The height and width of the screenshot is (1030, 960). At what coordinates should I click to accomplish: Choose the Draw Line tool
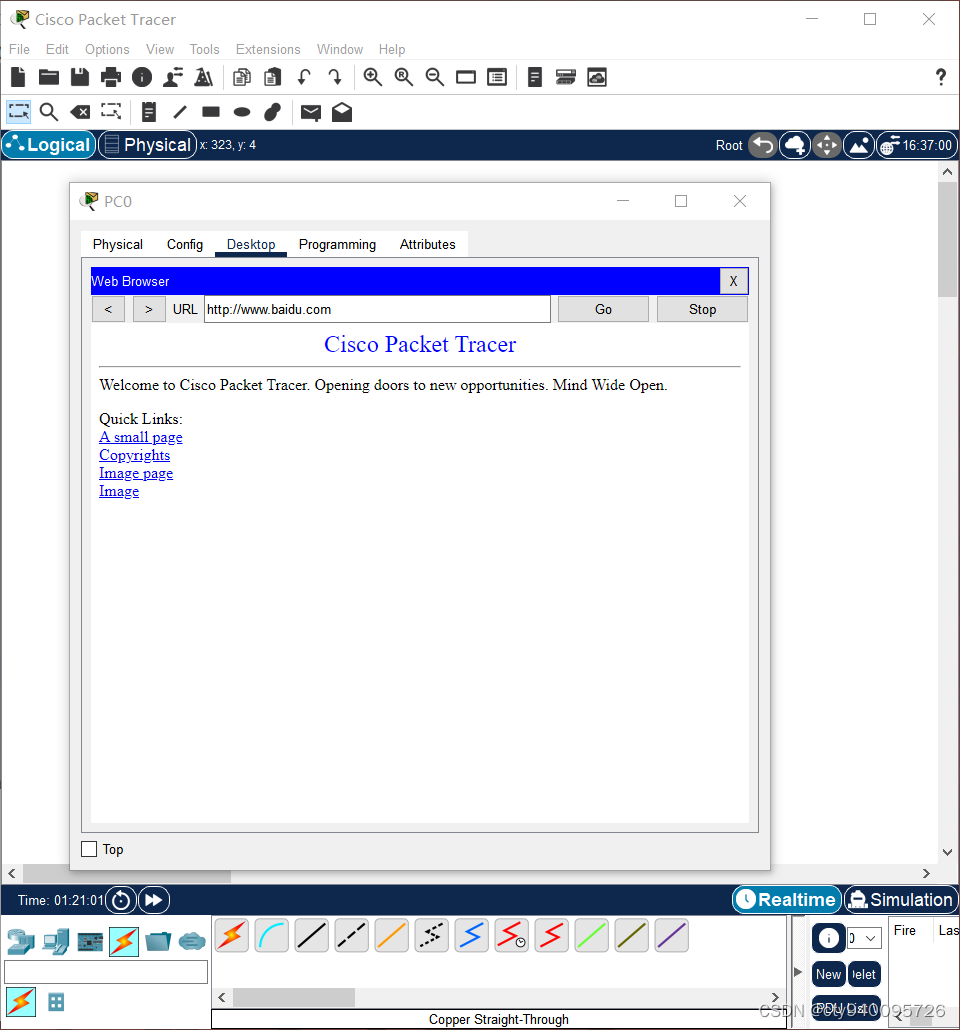tap(180, 112)
